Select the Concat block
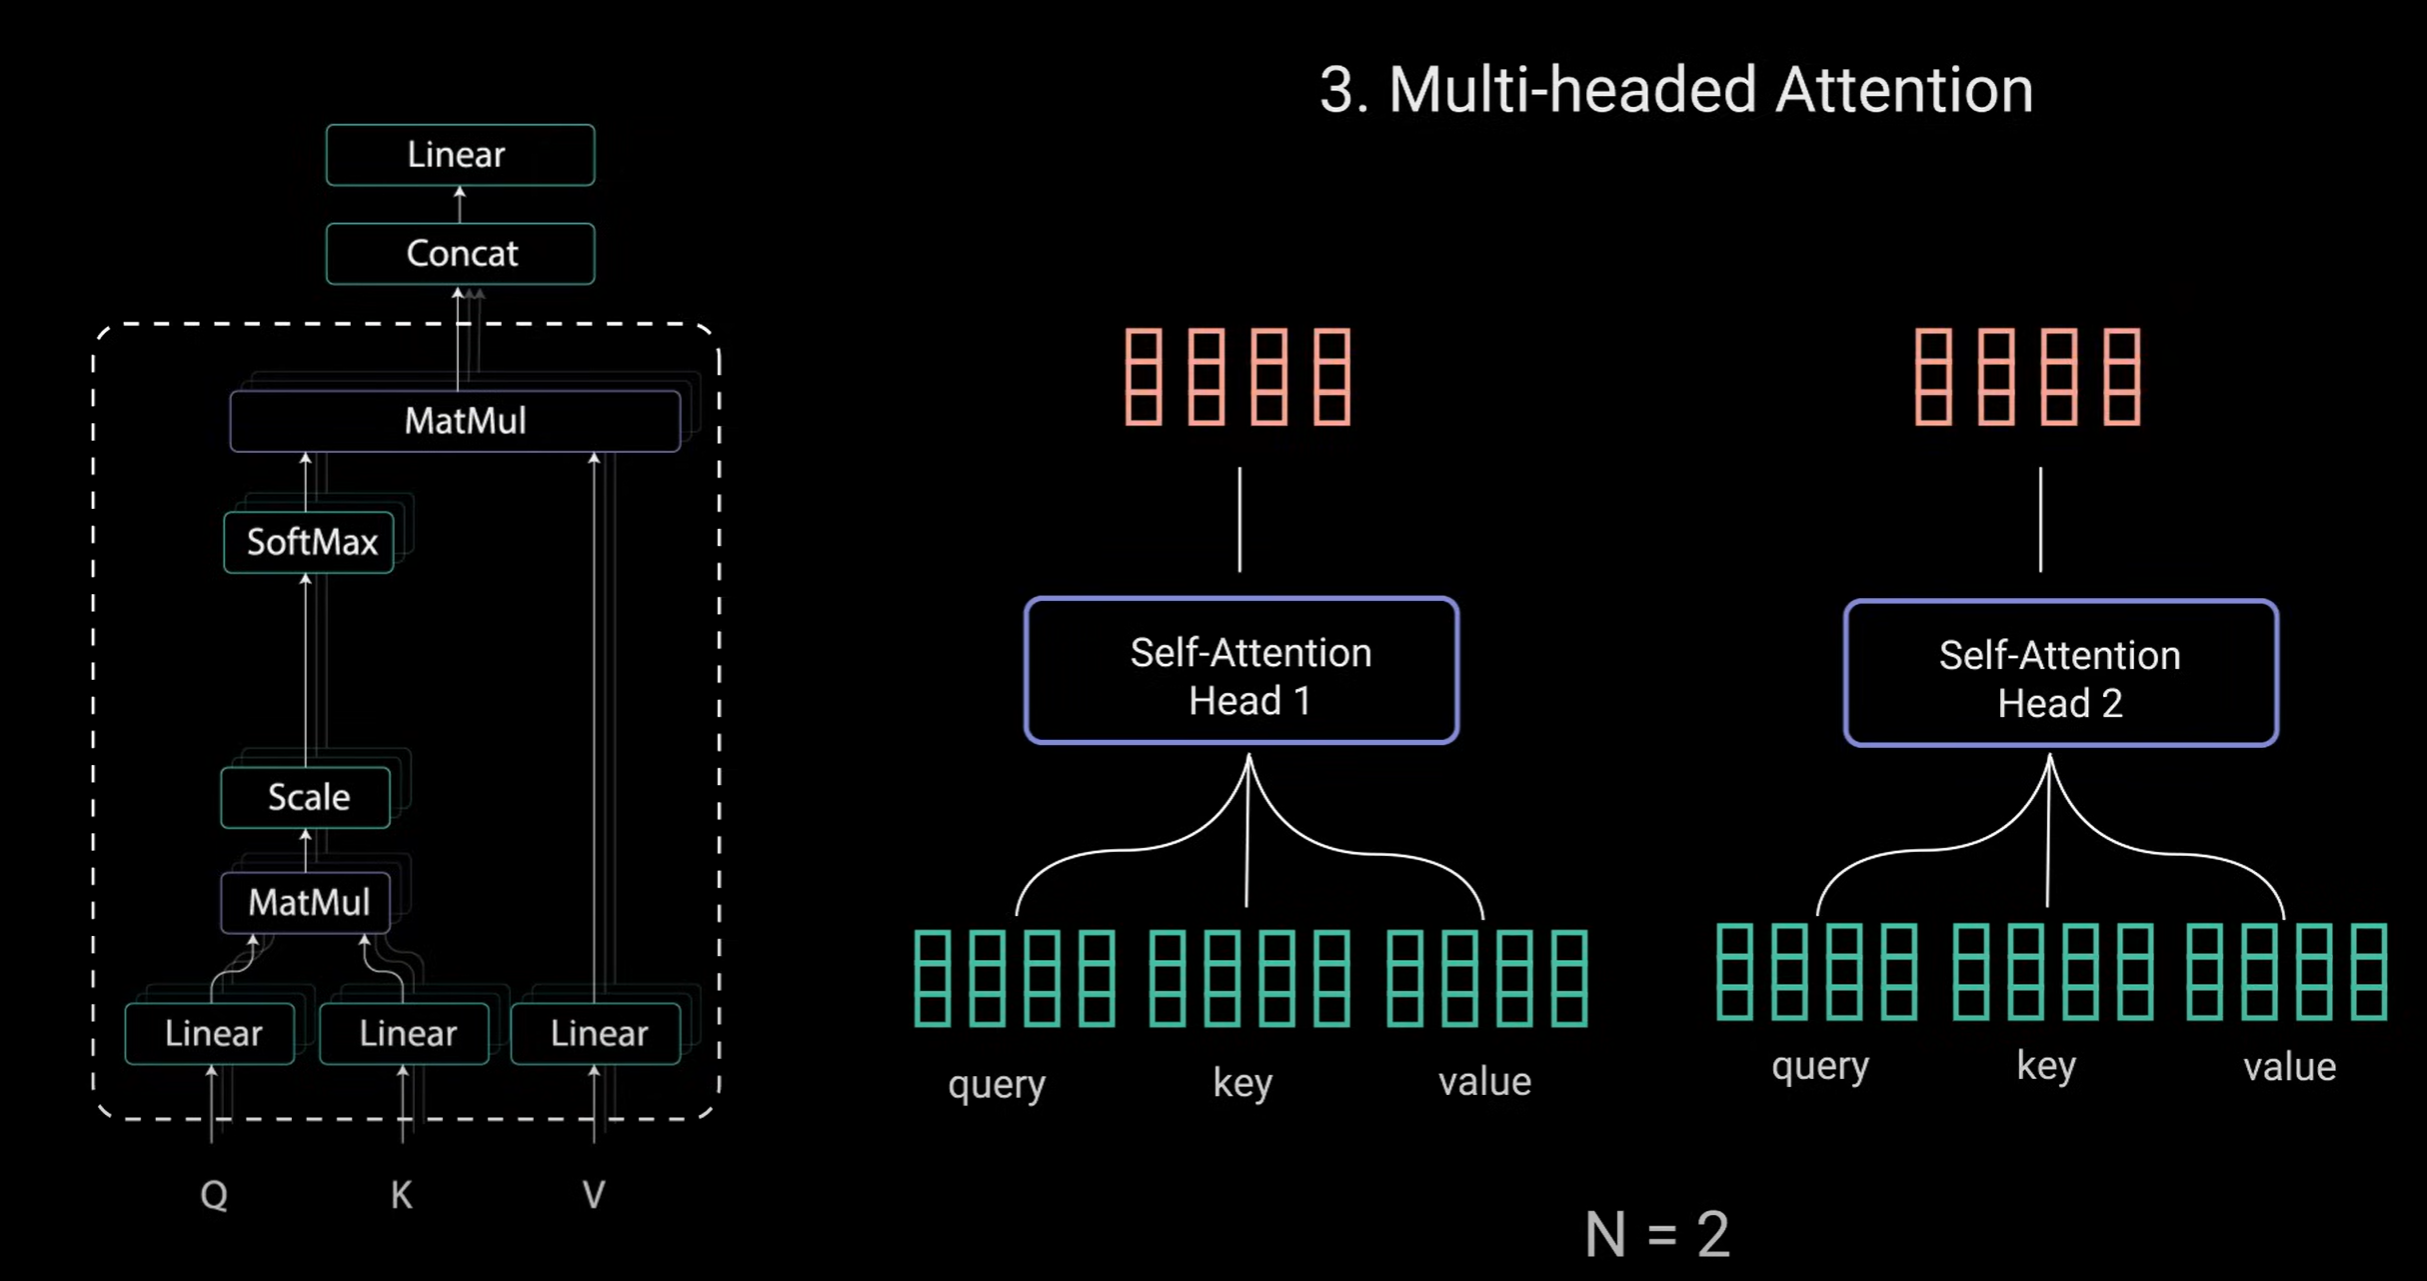This screenshot has height=1281, width=2427. [460, 253]
